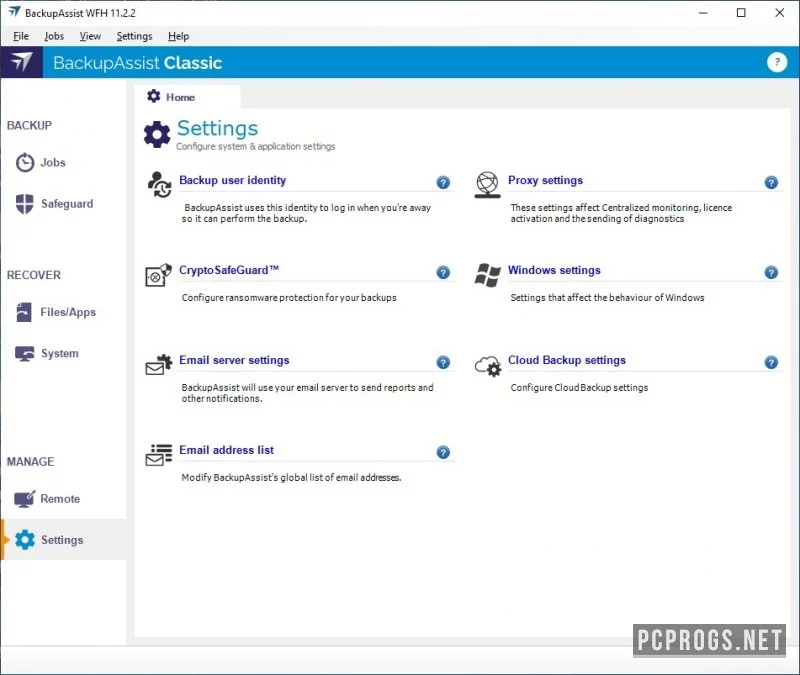Viewport: 800px width, 675px height.
Task: Open help for Proxy settings
Action: click(x=771, y=183)
